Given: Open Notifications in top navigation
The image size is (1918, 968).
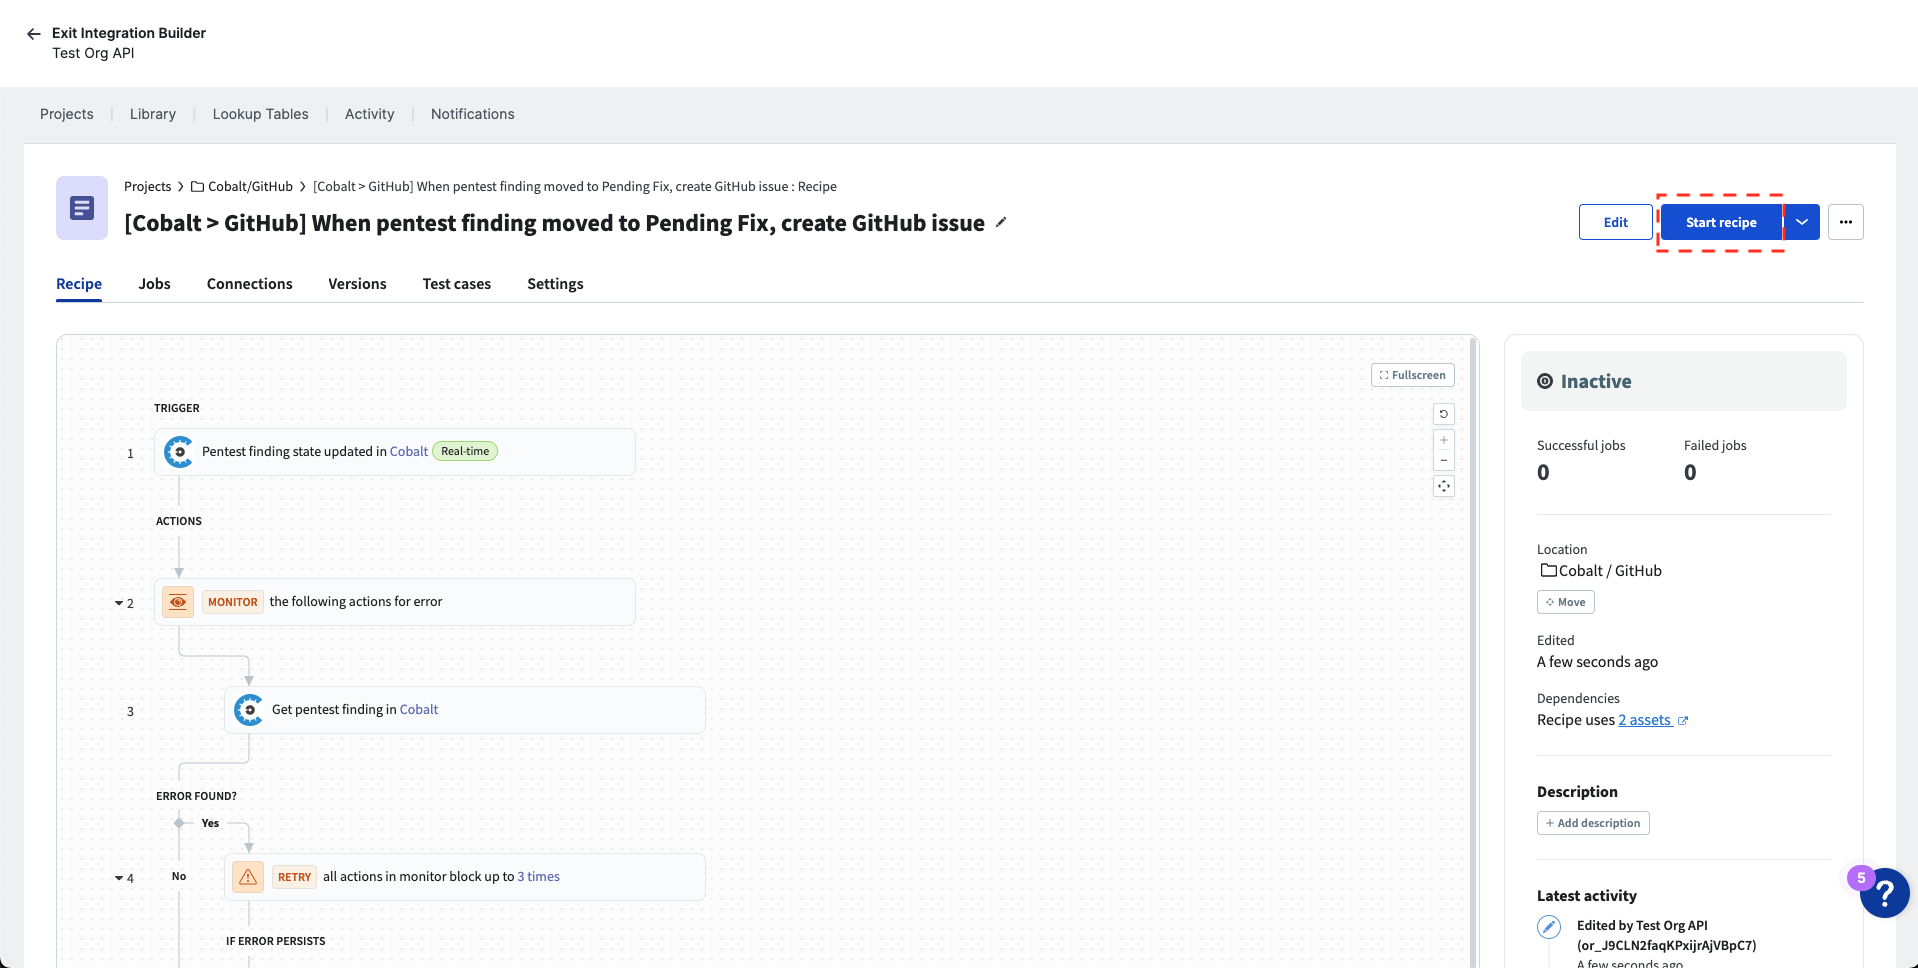Looking at the screenshot, I should click(x=473, y=114).
